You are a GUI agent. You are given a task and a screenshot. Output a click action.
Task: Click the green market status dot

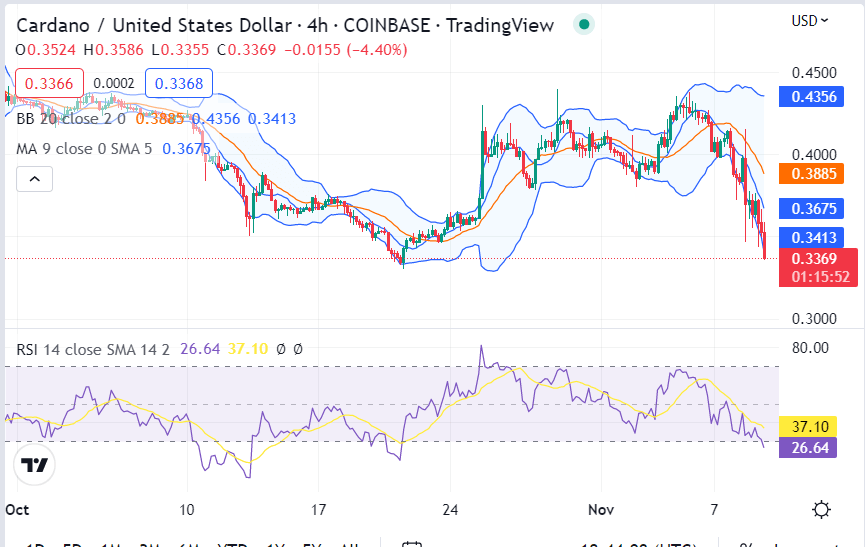[584, 24]
